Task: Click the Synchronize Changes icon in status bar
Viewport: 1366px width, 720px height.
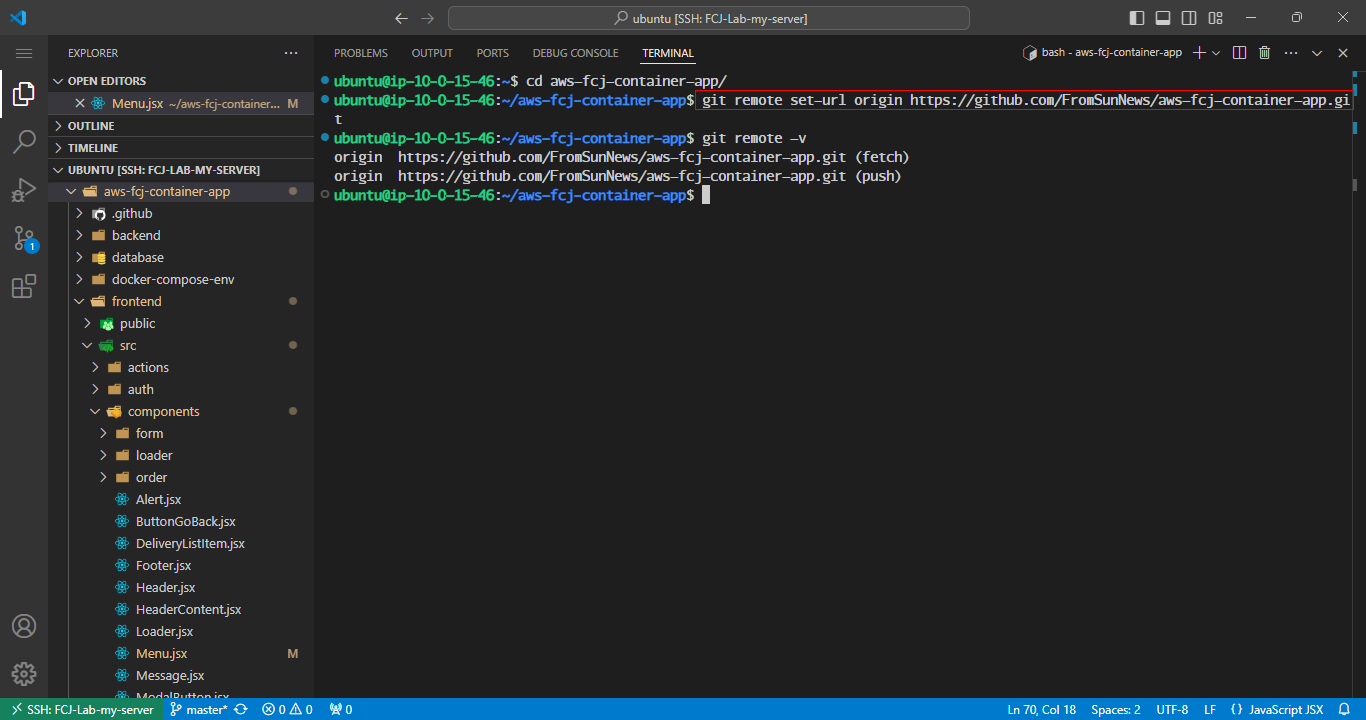Action: coord(241,709)
